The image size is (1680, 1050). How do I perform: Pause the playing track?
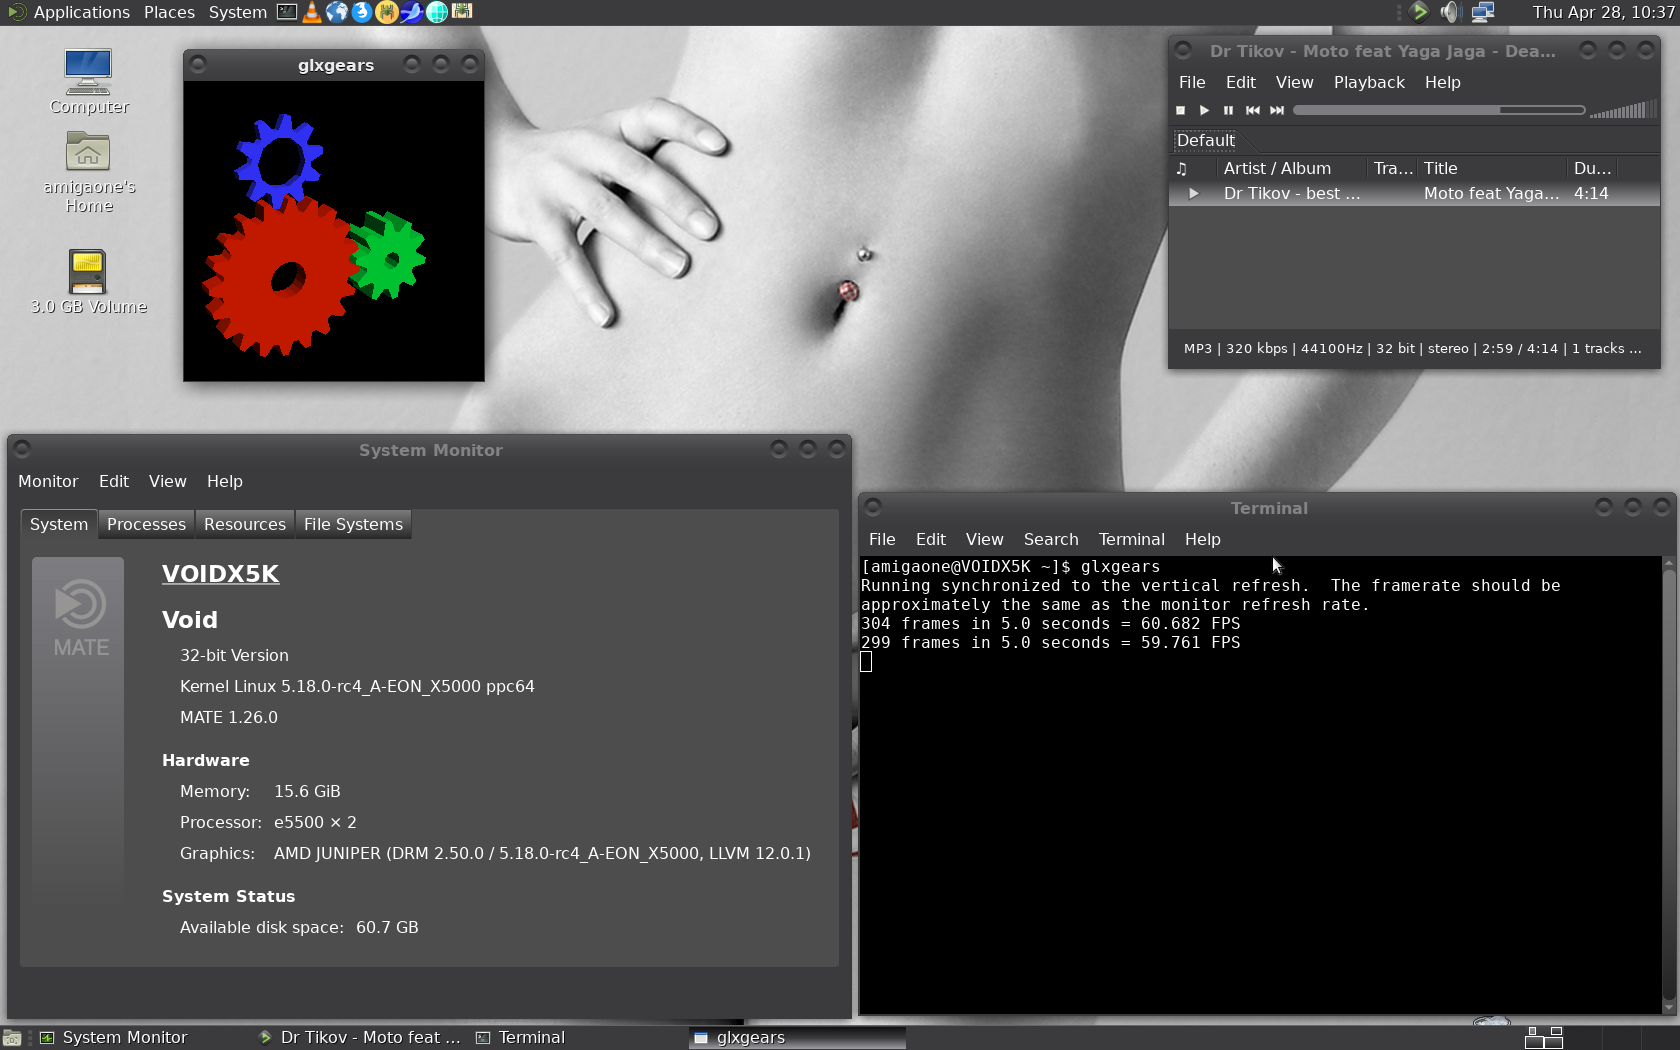point(1229,110)
